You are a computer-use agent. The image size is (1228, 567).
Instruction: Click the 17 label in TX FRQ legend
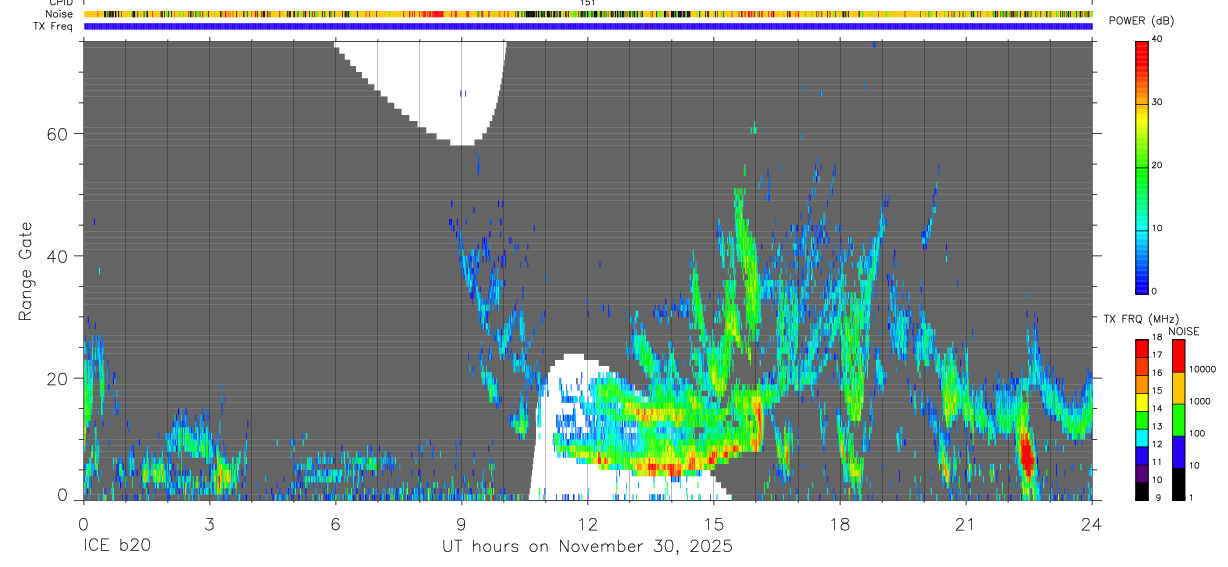(1158, 355)
